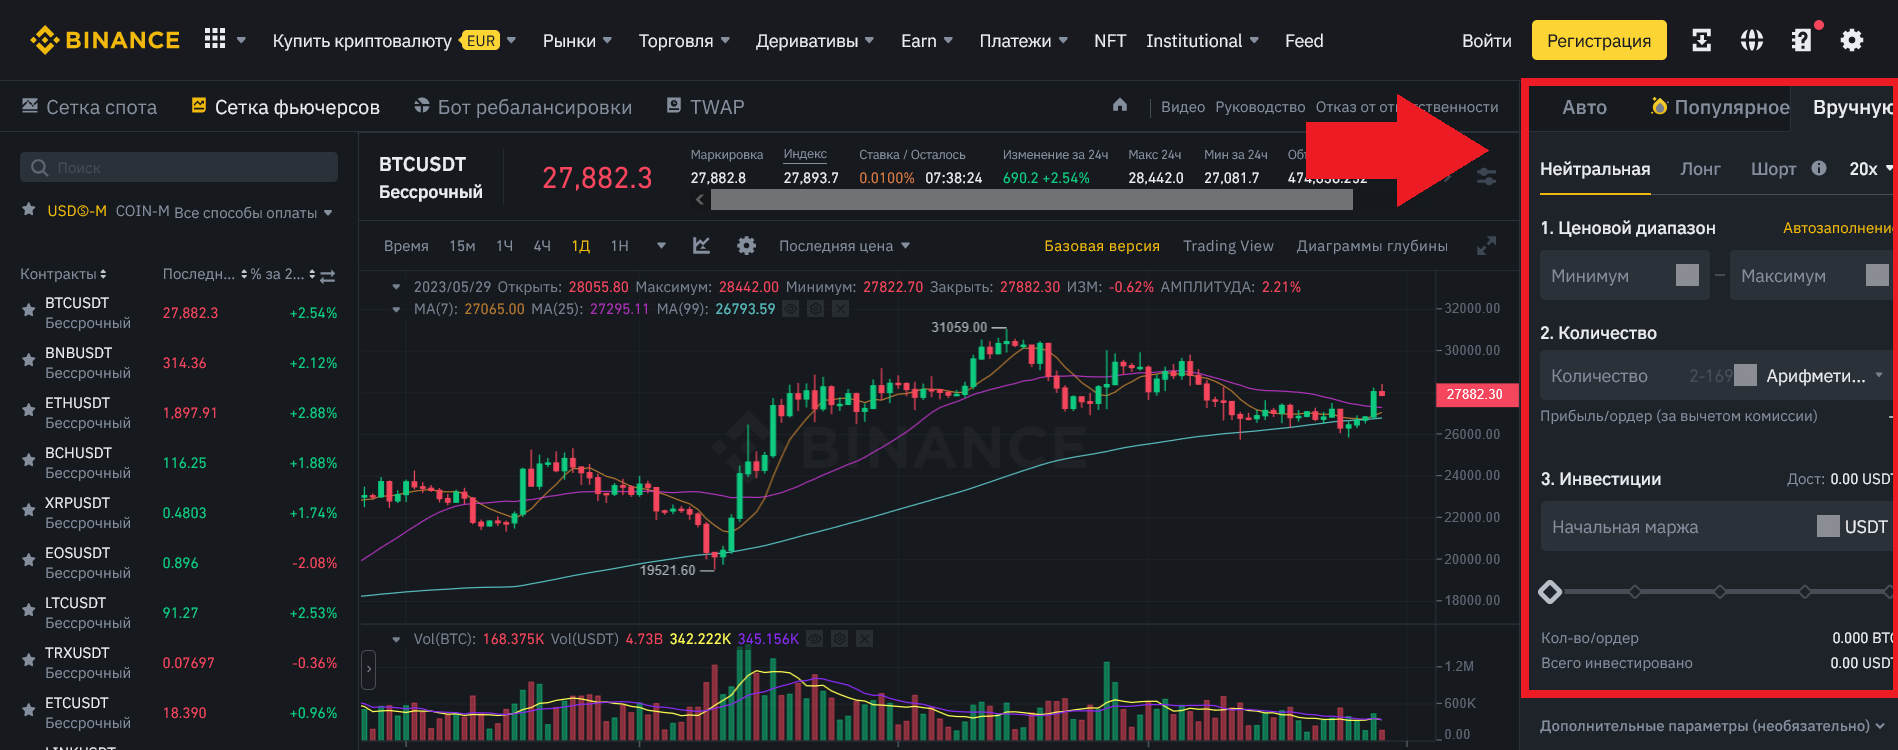This screenshot has height=750, width=1898.
Task: Open the Арифмети... mode dropdown
Action: [x=1825, y=376]
